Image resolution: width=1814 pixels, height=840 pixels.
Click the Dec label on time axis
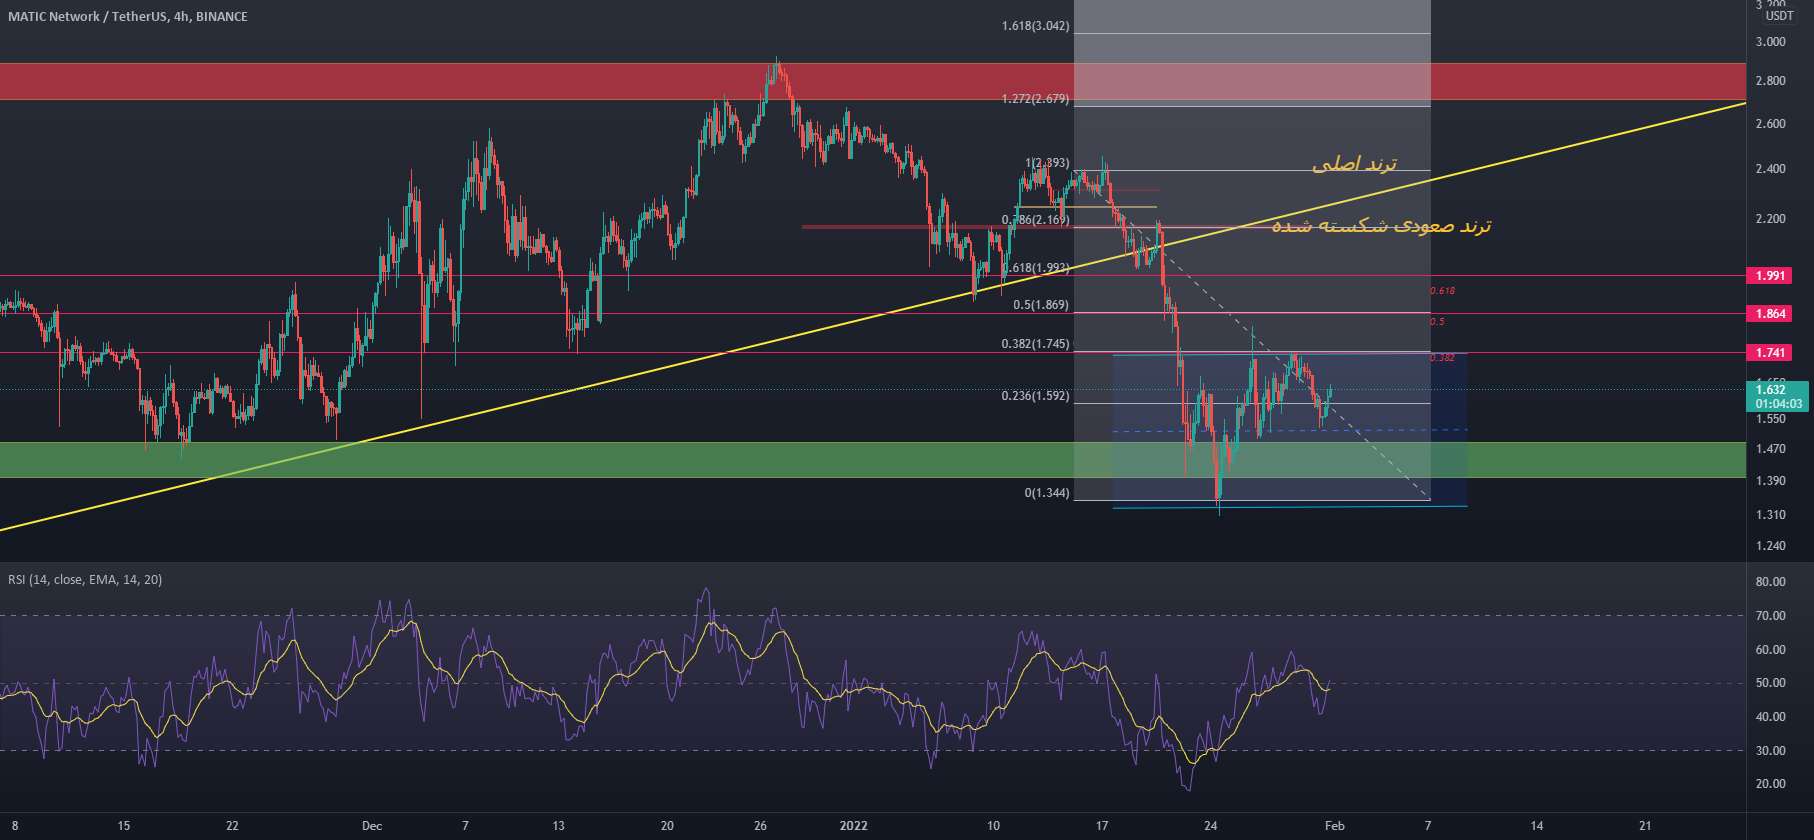[x=372, y=826]
